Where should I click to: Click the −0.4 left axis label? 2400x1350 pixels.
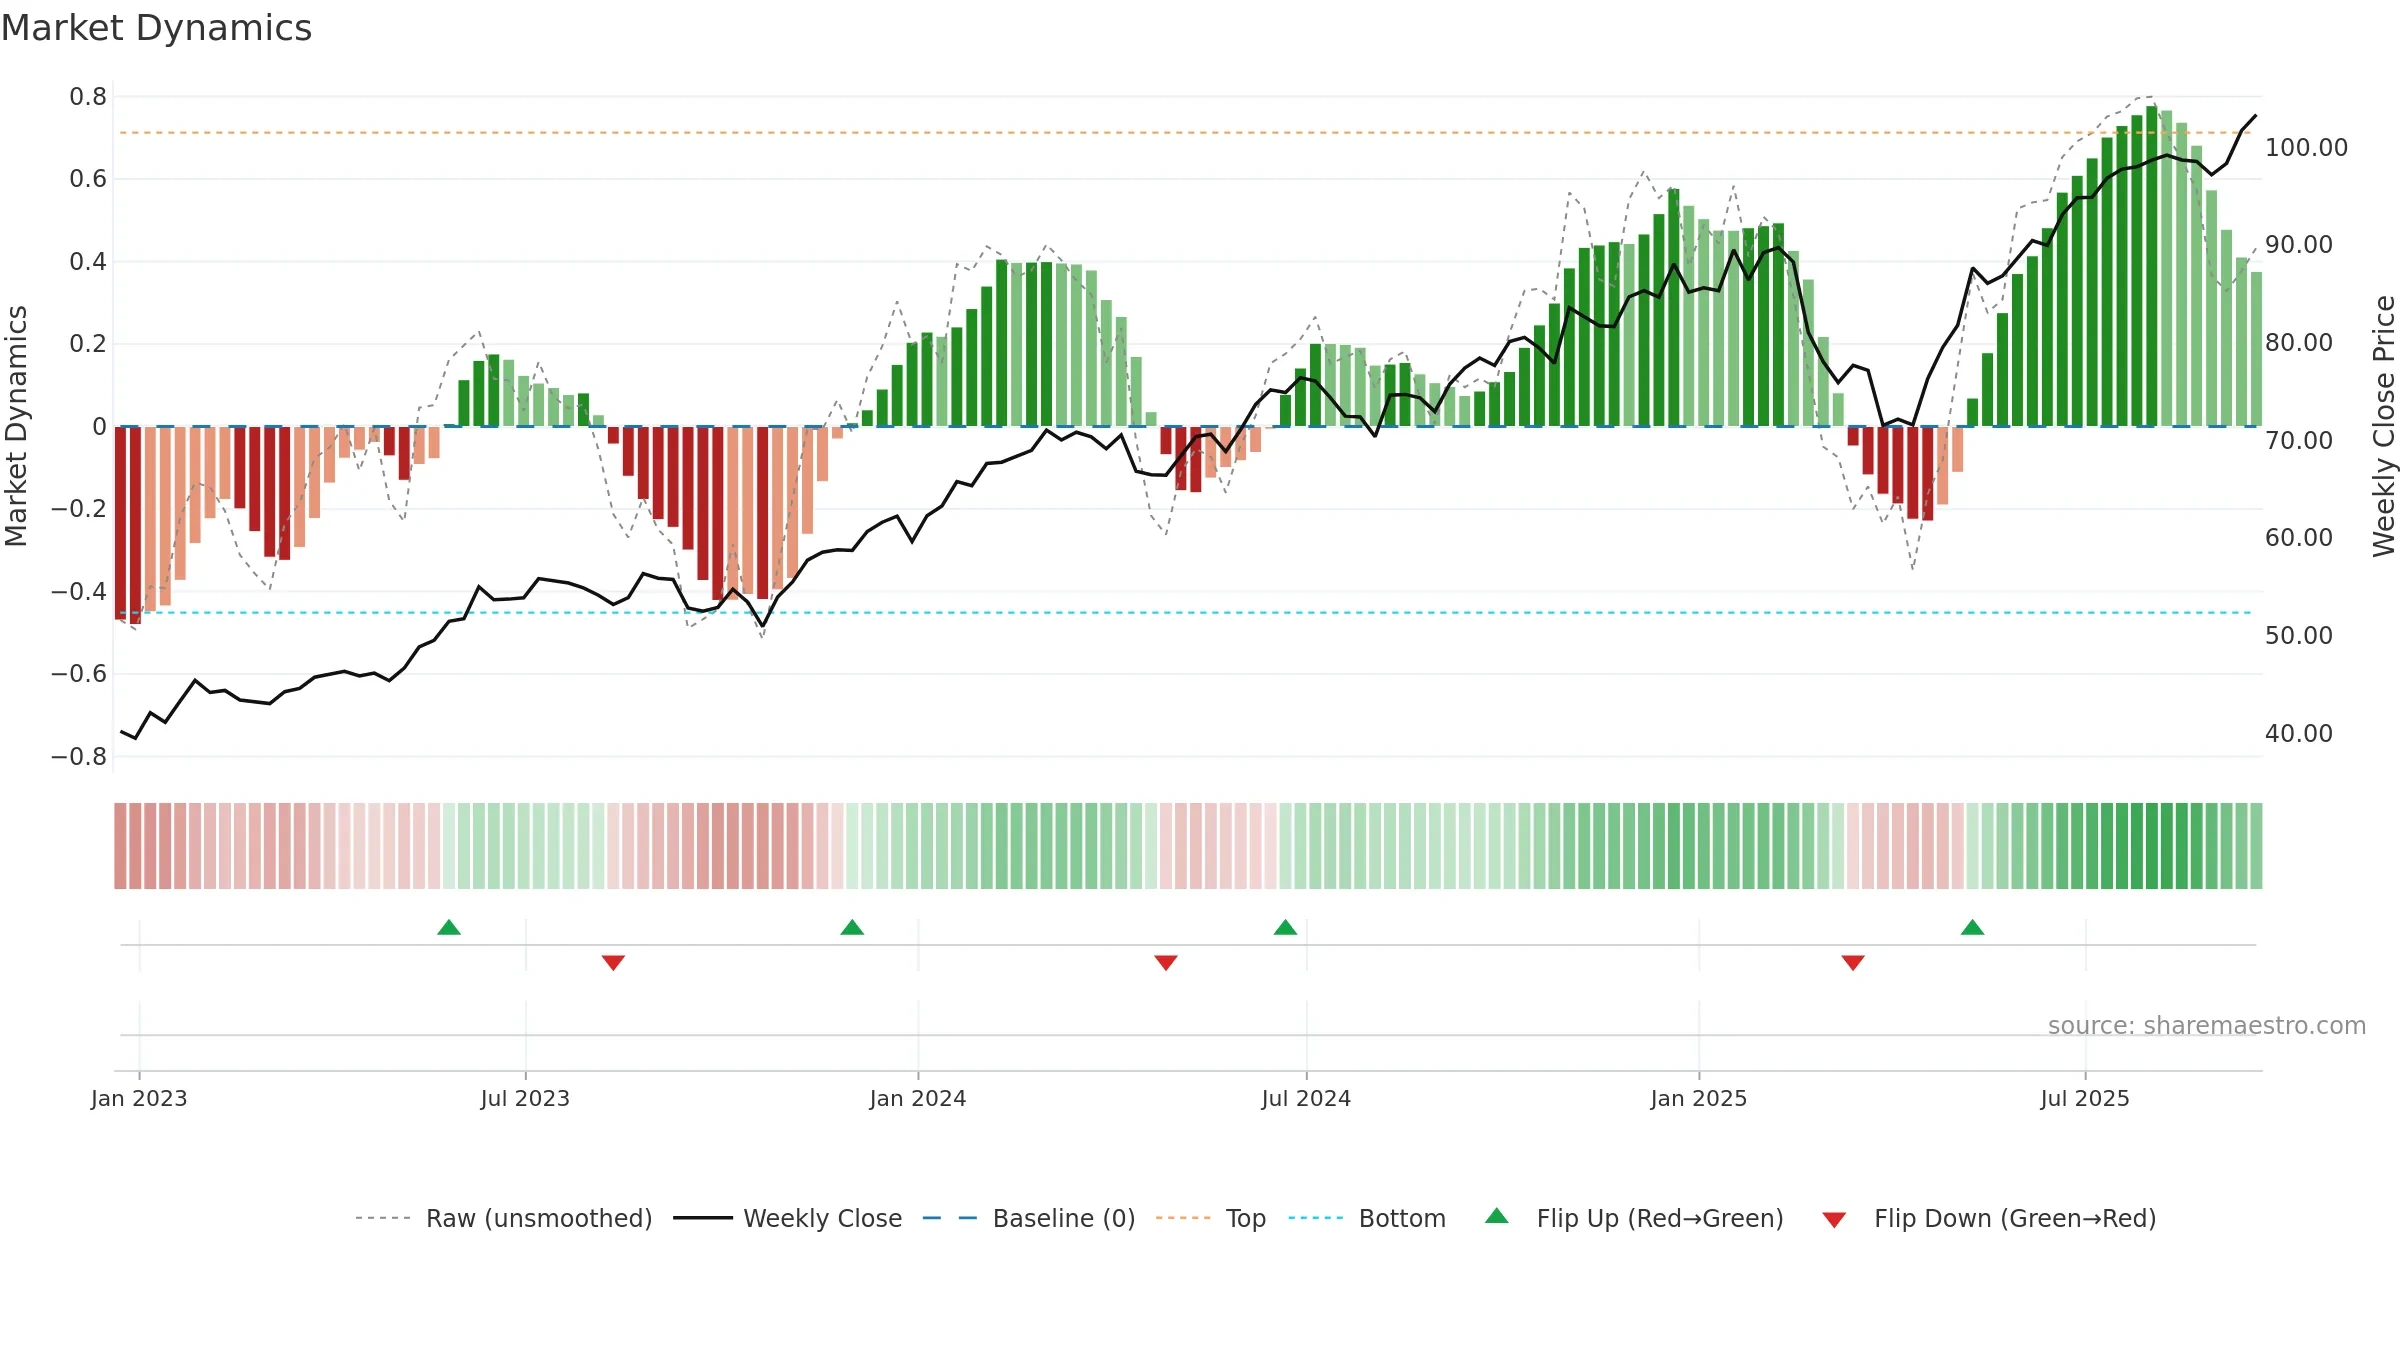(79, 591)
